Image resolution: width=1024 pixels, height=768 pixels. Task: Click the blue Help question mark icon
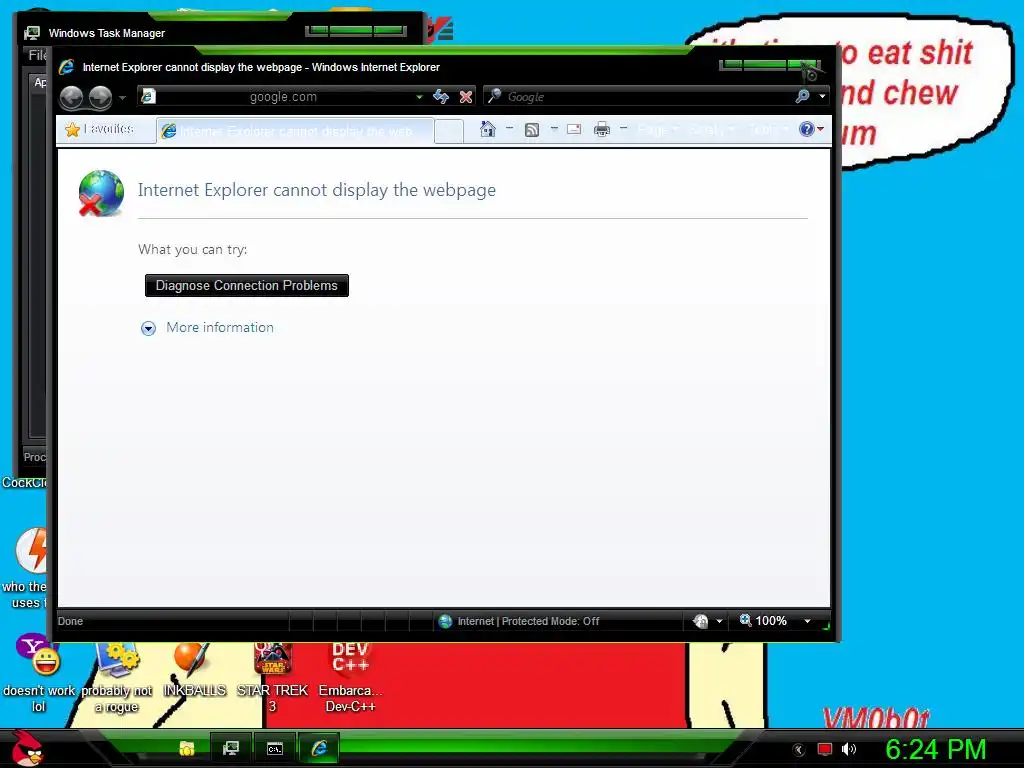tap(807, 129)
